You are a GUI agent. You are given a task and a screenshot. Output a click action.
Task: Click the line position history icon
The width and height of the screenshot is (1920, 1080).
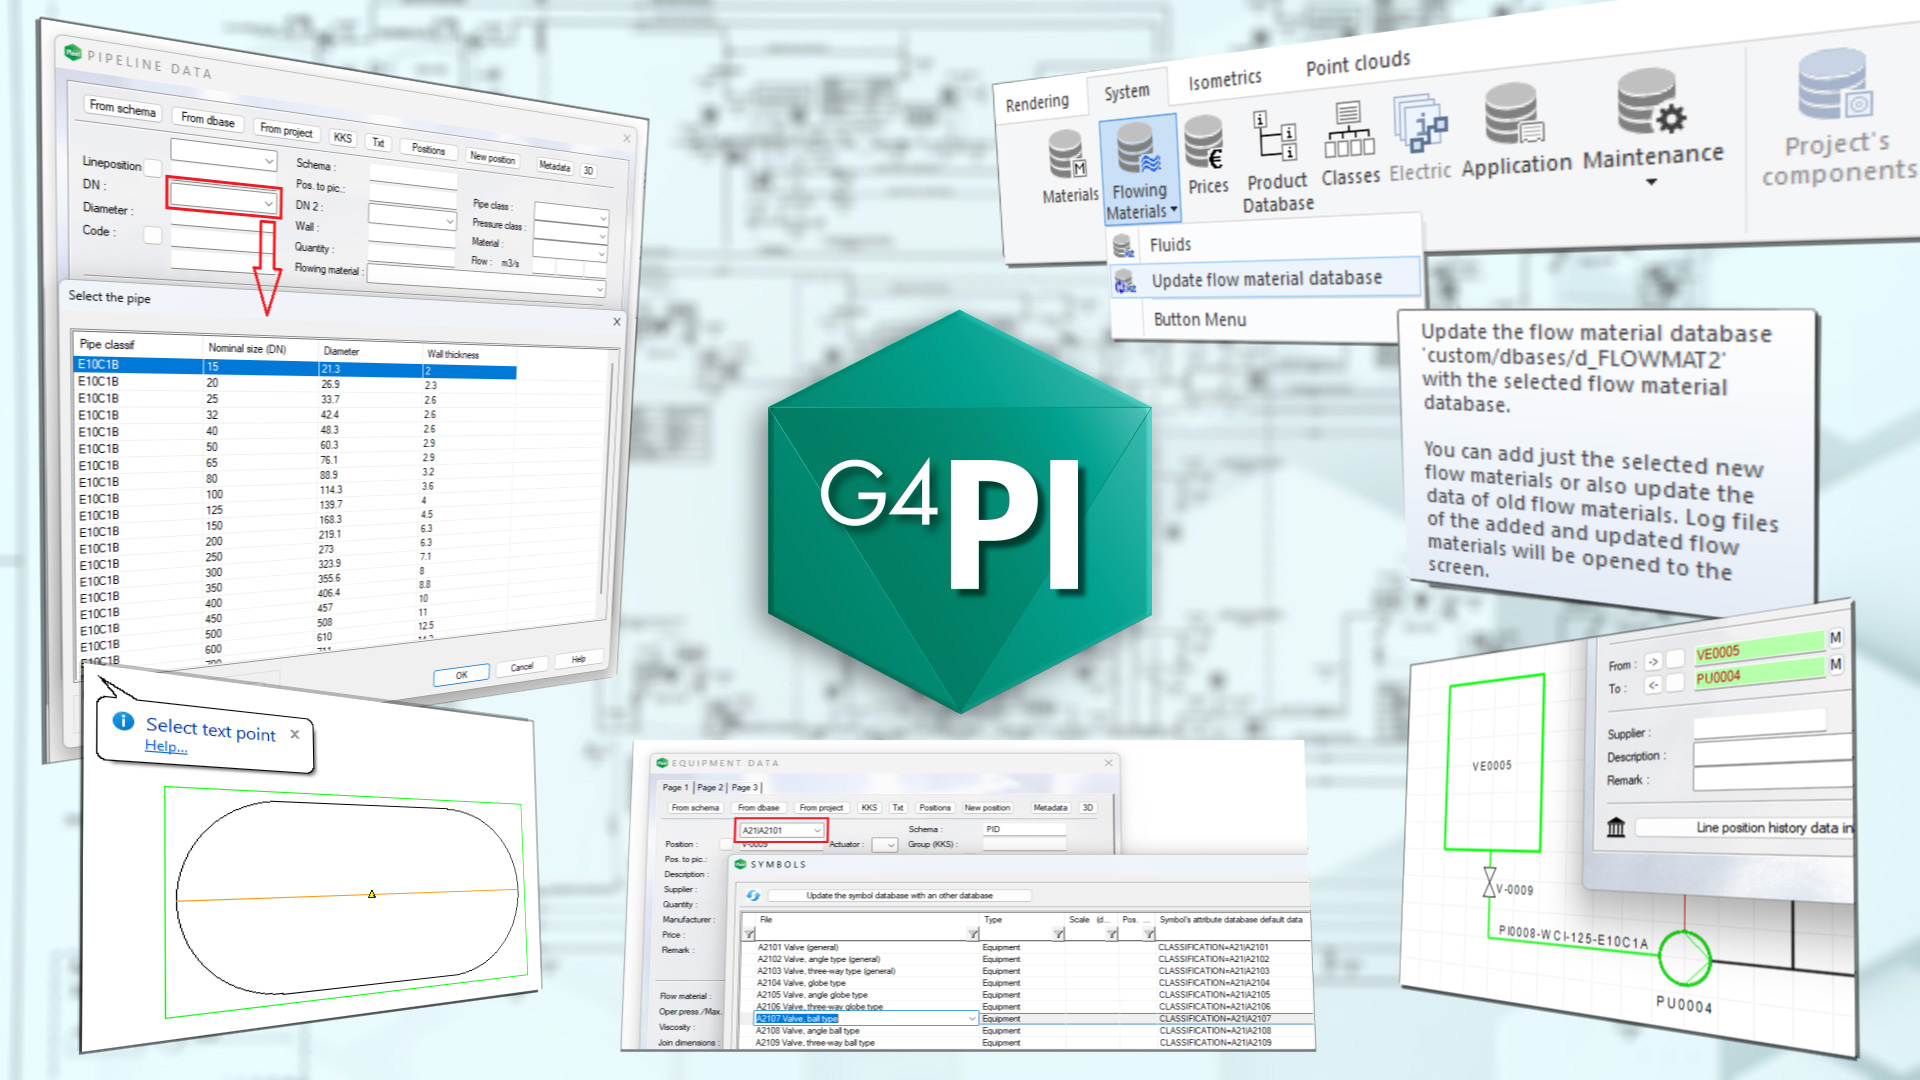coord(1616,827)
